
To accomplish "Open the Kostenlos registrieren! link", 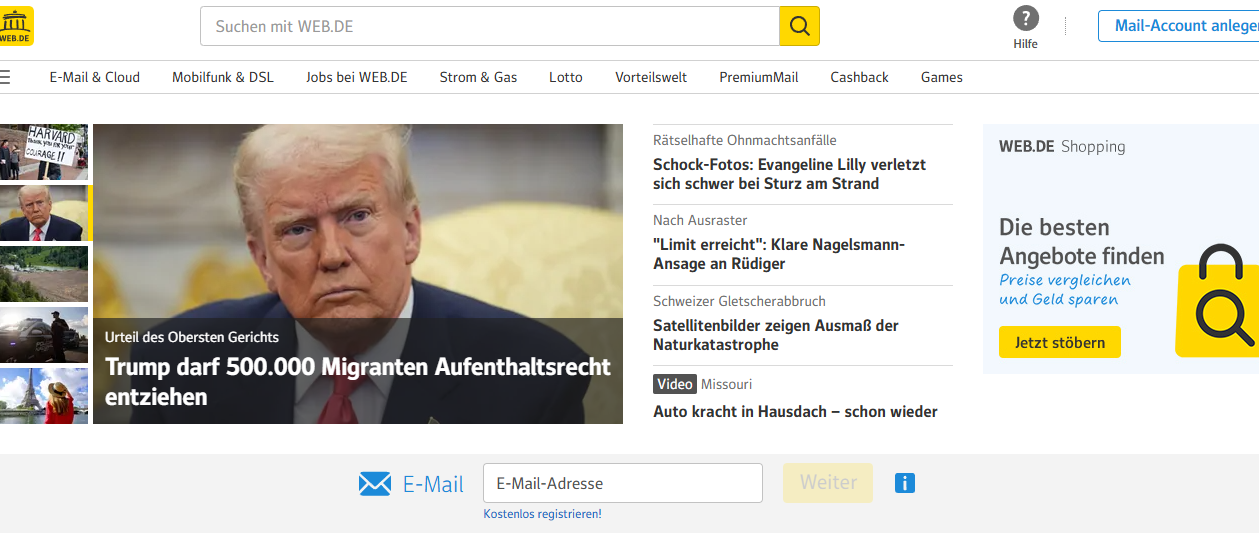I will [542, 514].
